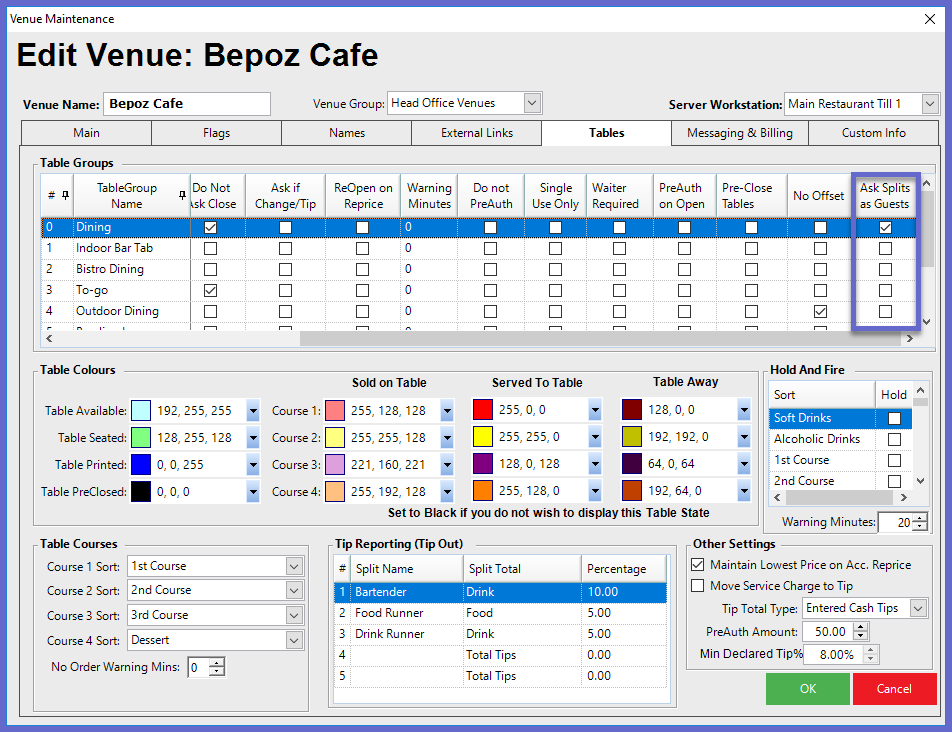Enable Waiter Required for Bistro Dining
The height and width of the screenshot is (732, 952).
pos(619,269)
